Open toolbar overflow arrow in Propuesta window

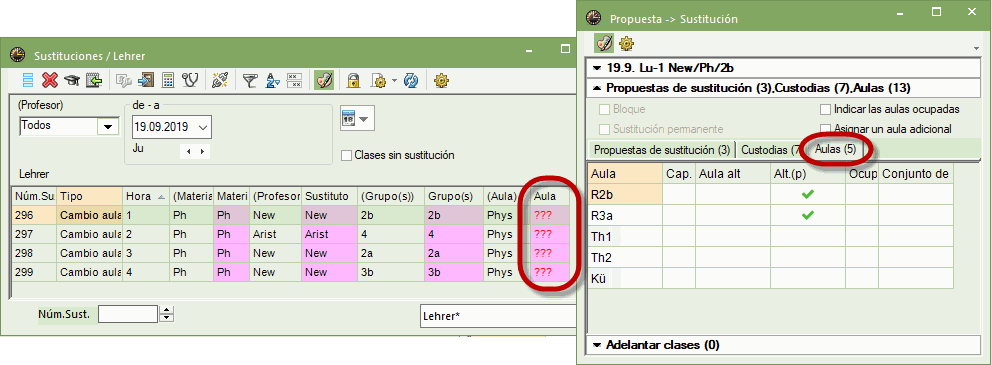(x=977, y=49)
